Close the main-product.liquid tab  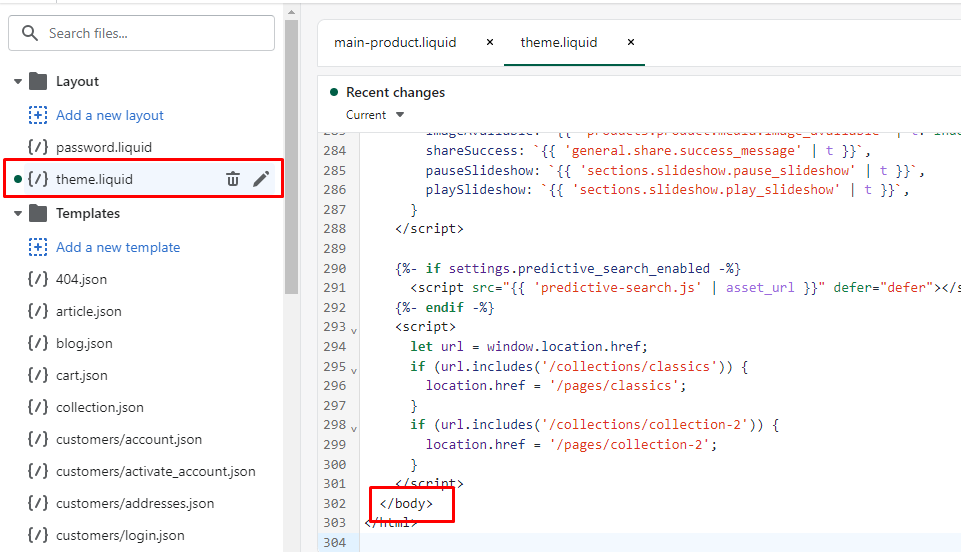(x=489, y=42)
